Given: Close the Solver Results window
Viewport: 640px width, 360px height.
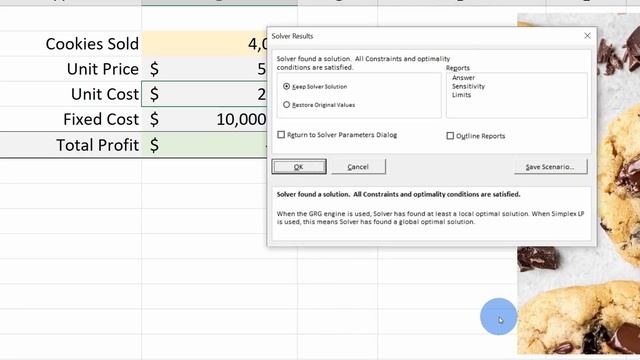Looking at the screenshot, I should point(587,36).
